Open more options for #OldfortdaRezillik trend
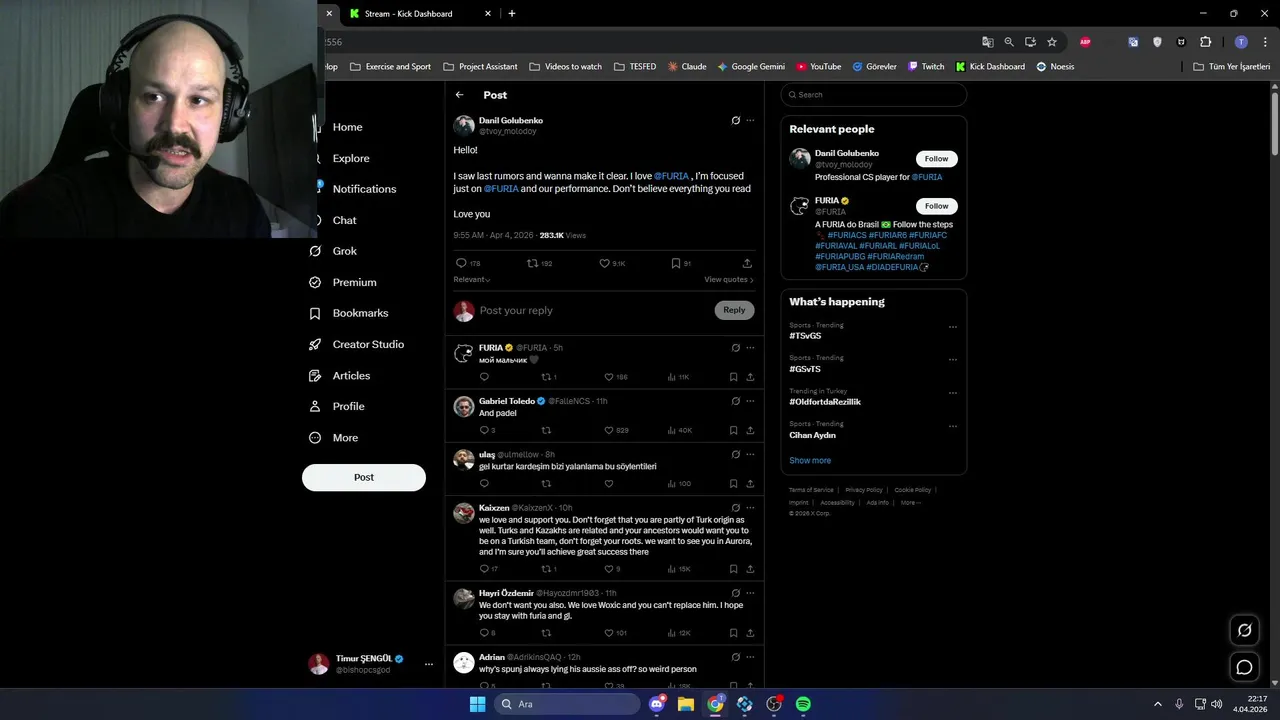 coord(952,393)
